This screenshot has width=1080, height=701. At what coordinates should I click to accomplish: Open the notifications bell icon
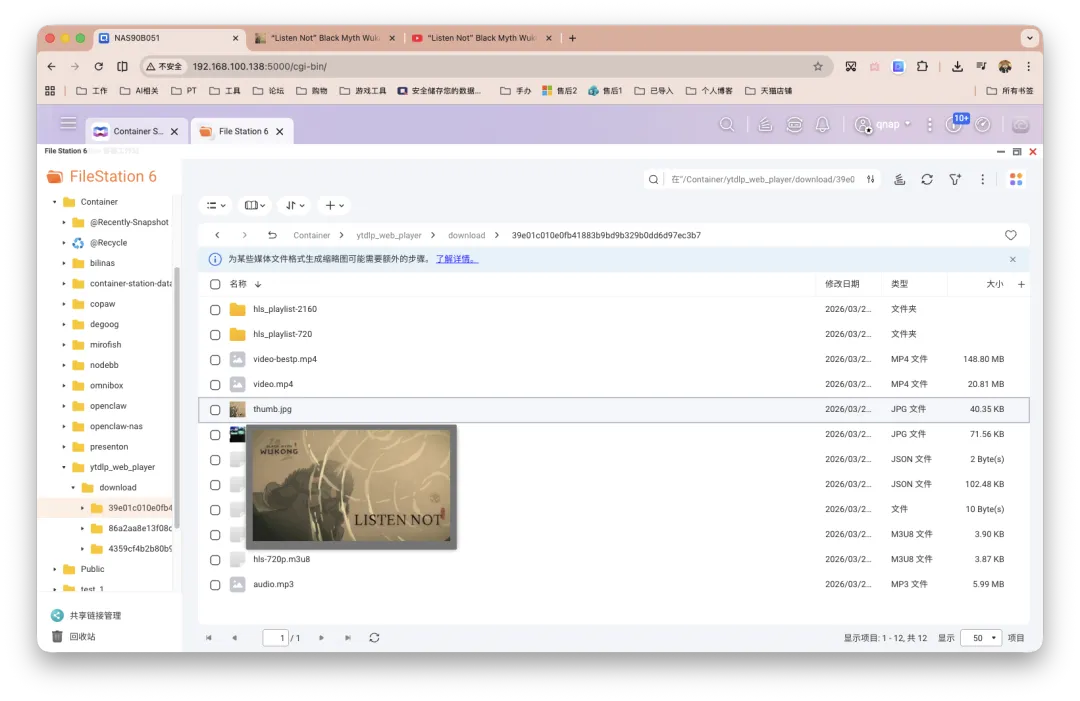coord(822,125)
